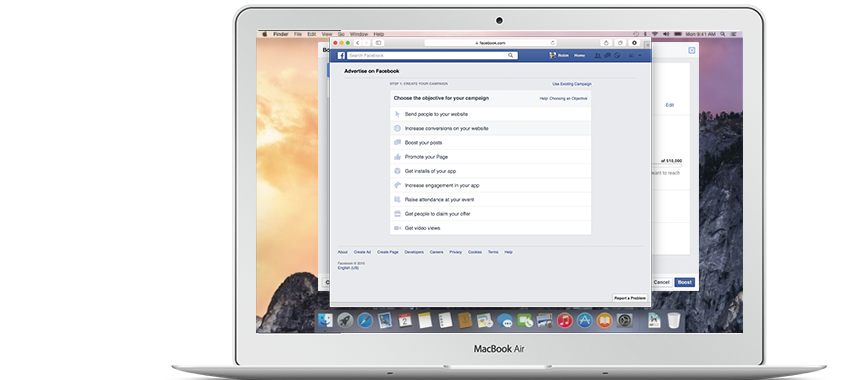Select Get people to claim your offer
The width and height of the screenshot is (850, 380).
(x=490, y=214)
